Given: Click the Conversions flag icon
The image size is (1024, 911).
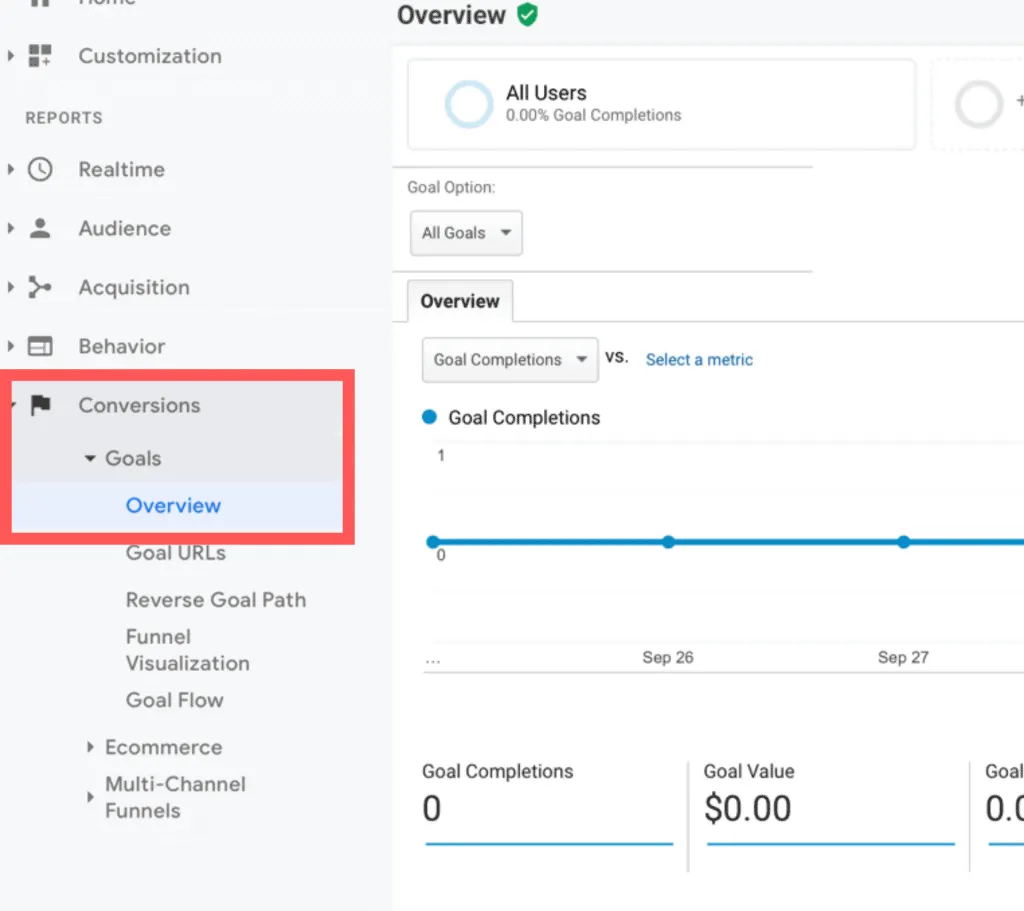Looking at the screenshot, I should tap(40, 406).
